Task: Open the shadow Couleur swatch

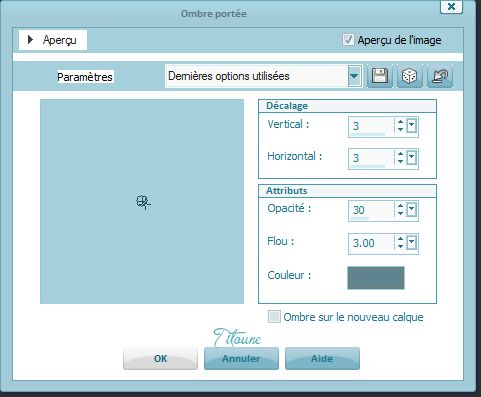Action: 376,278
